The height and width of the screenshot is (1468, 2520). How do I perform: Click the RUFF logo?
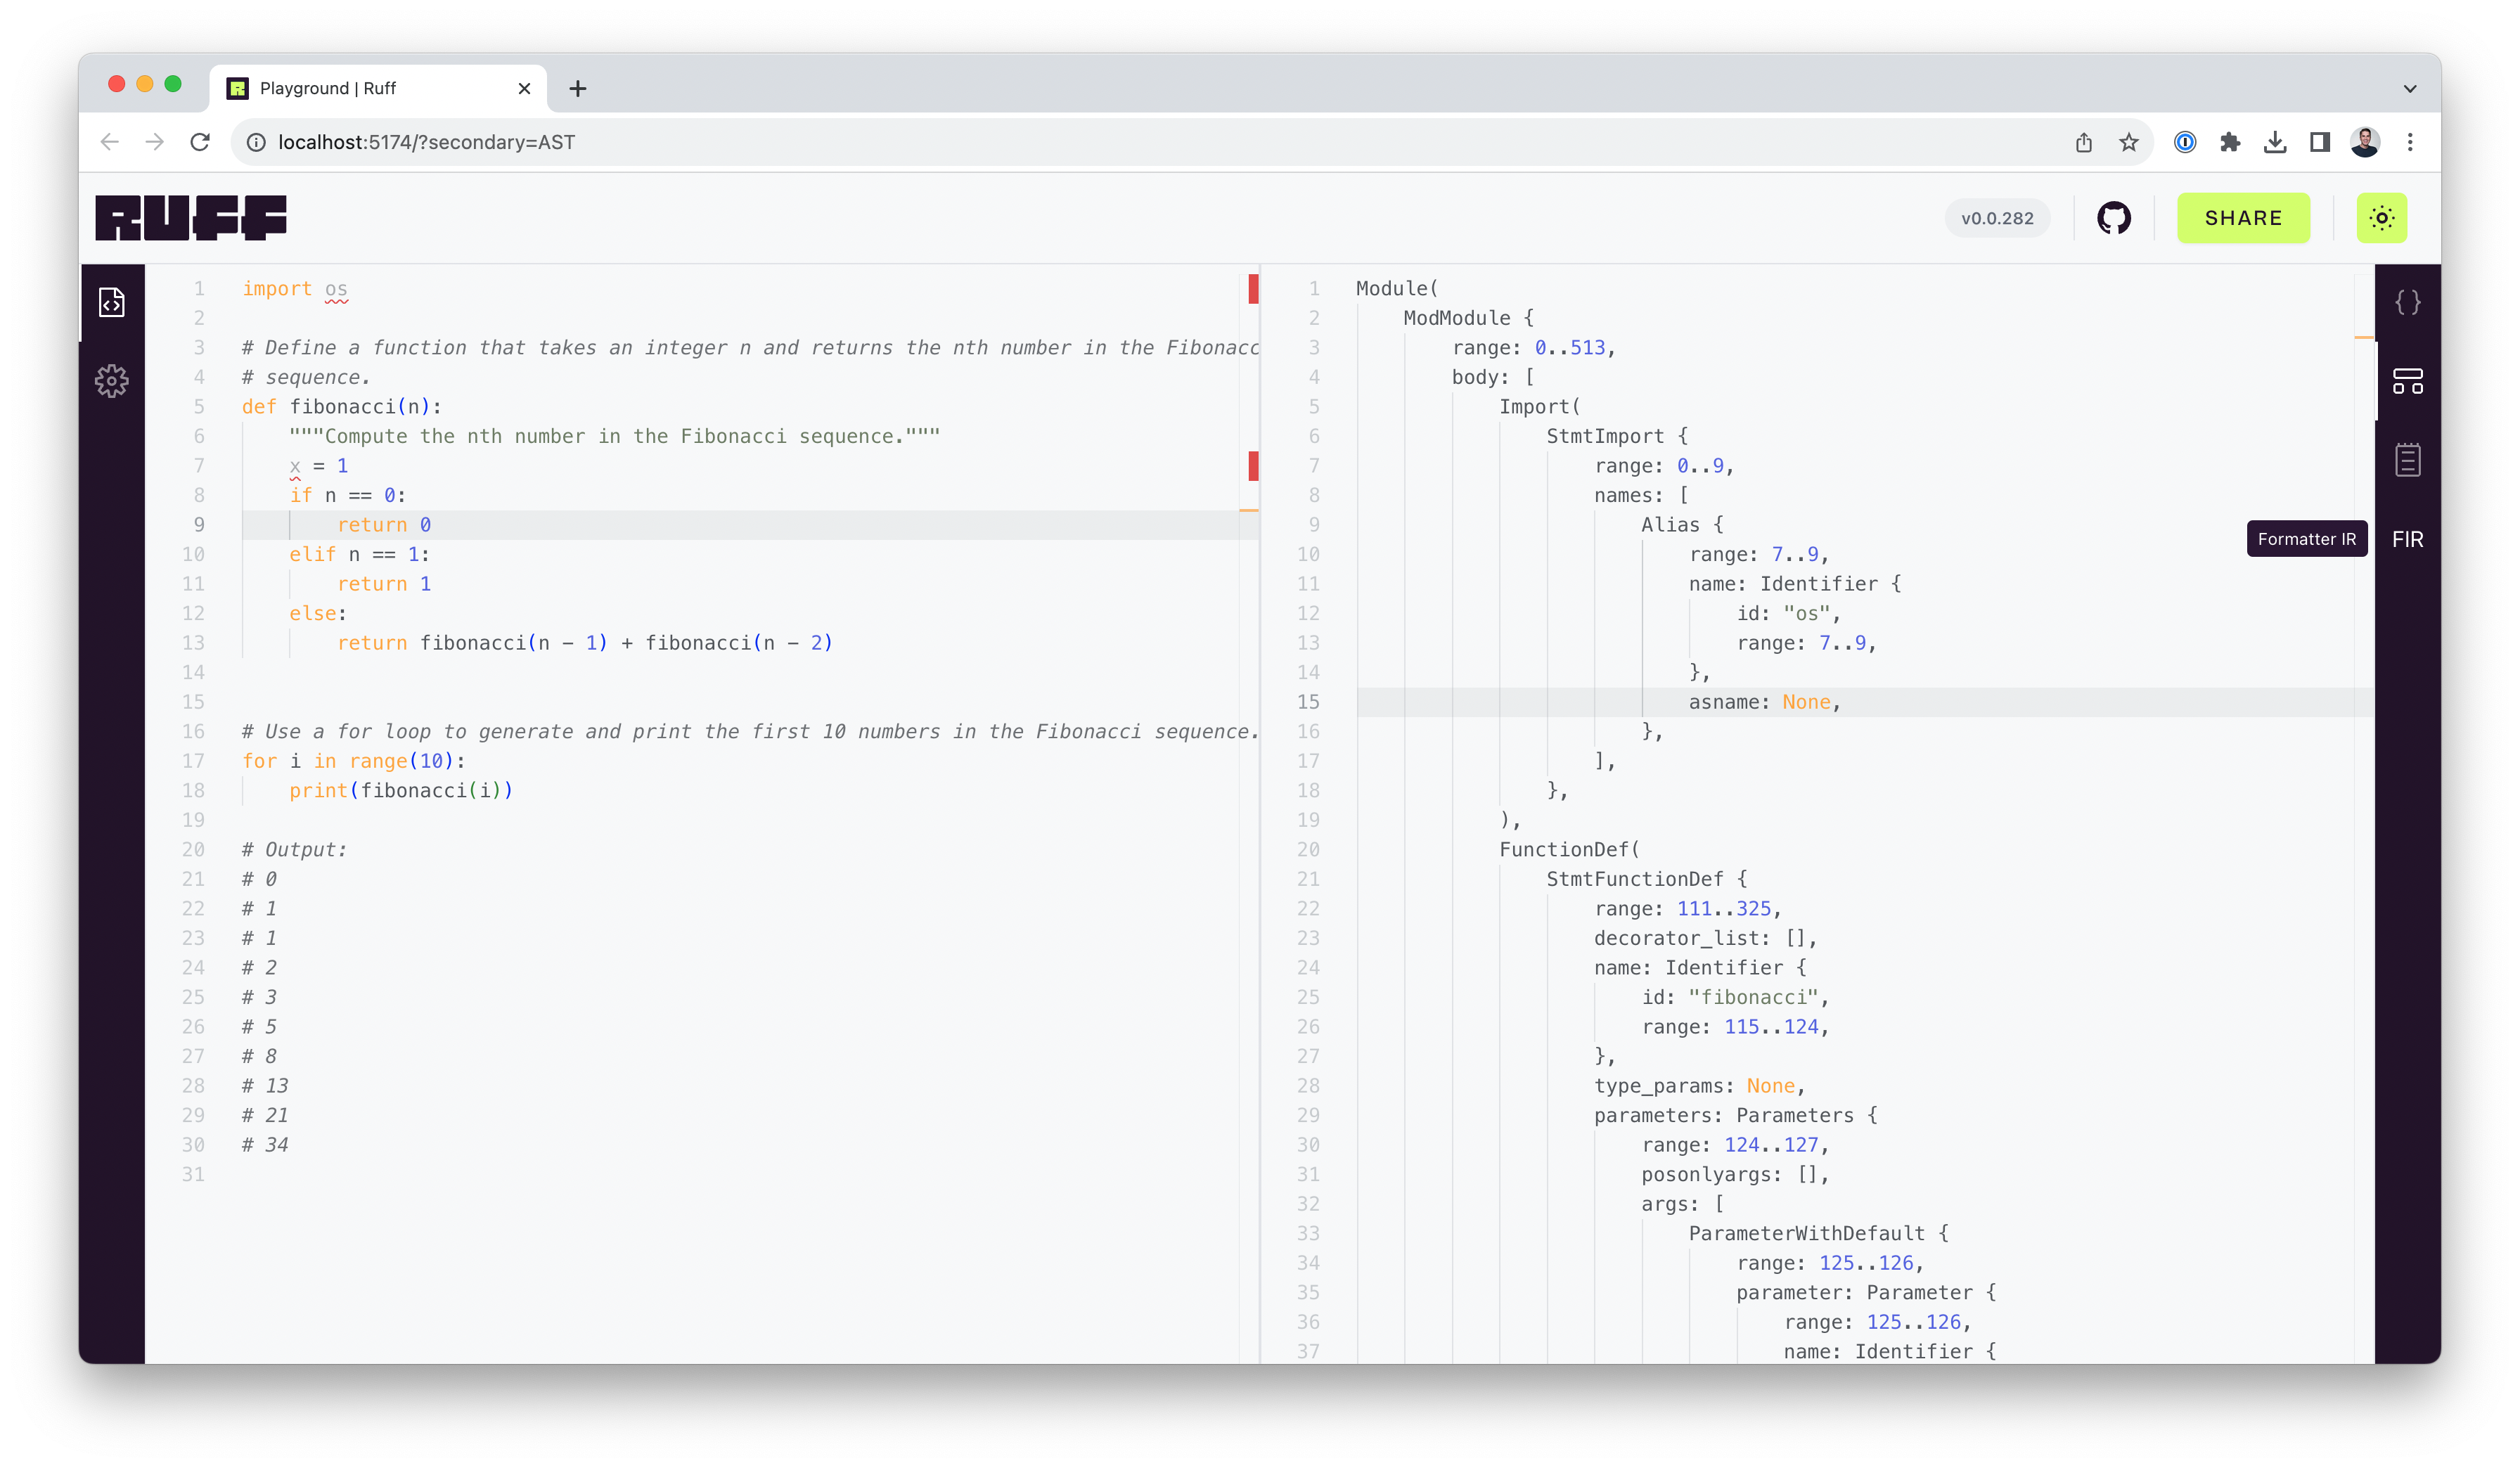[191, 218]
